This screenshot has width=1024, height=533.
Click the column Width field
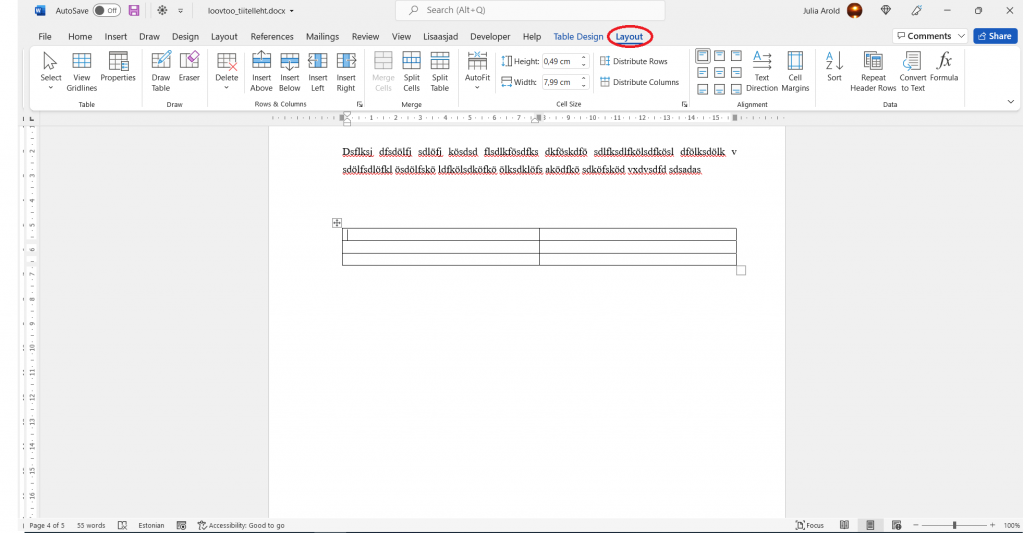(560, 82)
